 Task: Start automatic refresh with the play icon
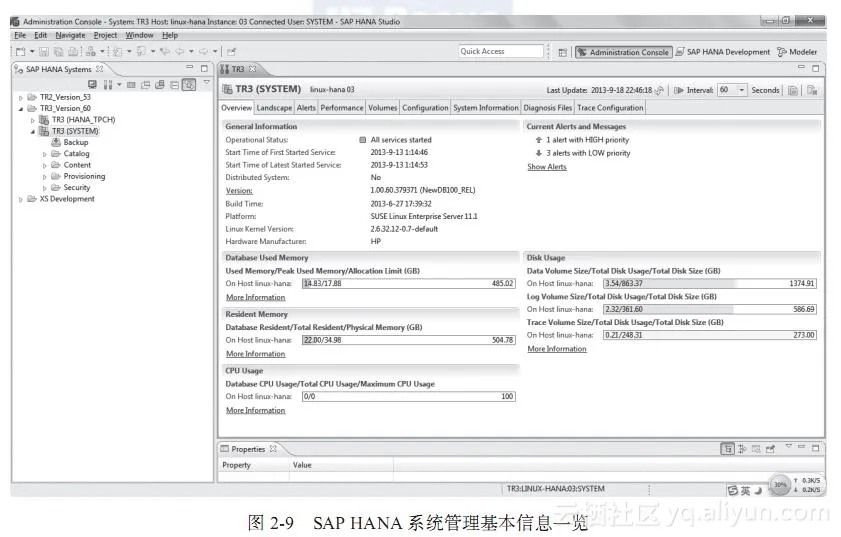click(678, 90)
